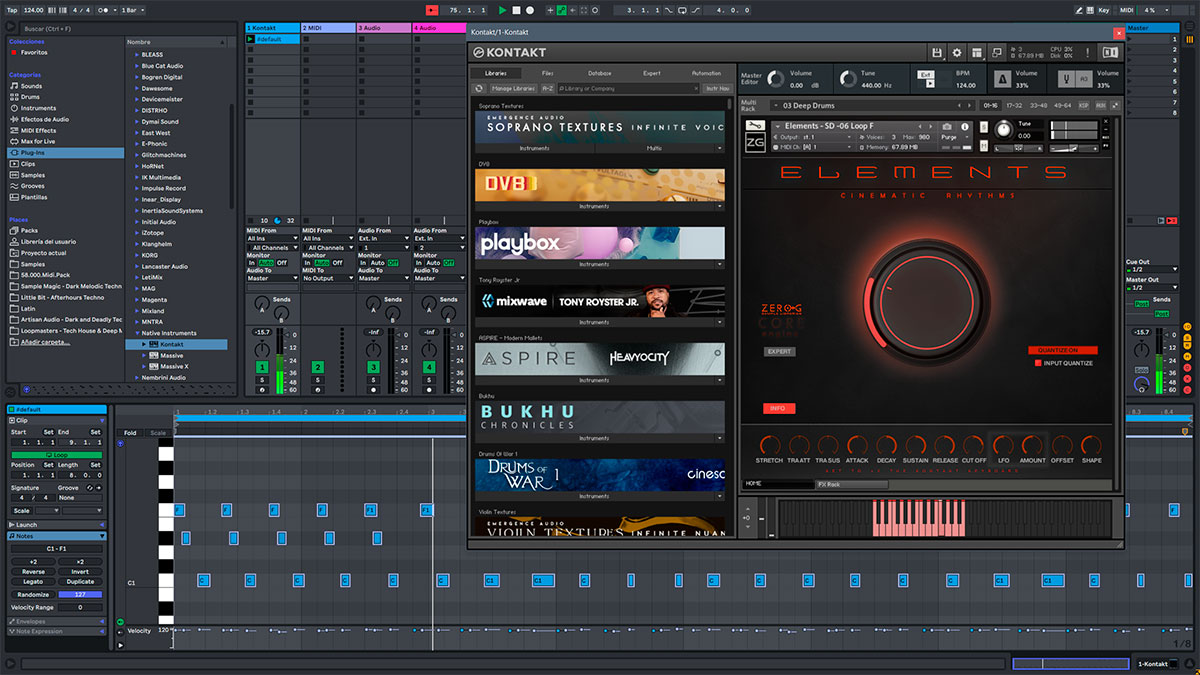Image resolution: width=1200 pixels, height=675 pixels.
Task: Toggle Kontakt Ext sync button
Action: [x=927, y=74]
